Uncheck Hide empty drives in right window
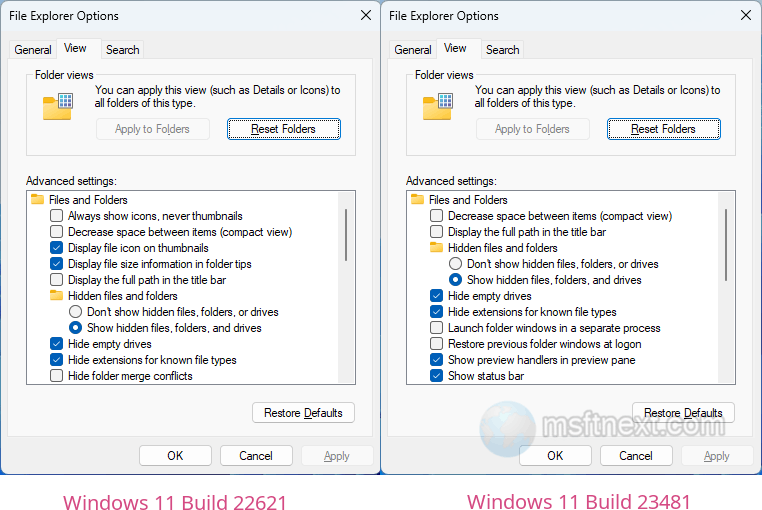Image resolution: width=762 pixels, height=510 pixels. coord(436,296)
